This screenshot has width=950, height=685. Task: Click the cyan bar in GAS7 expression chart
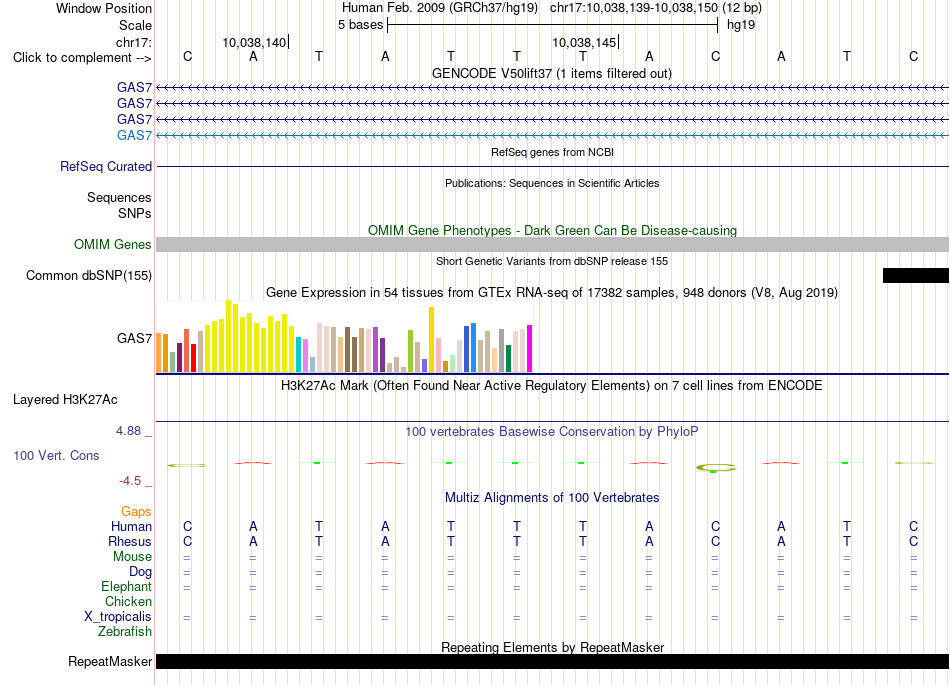[298, 354]
